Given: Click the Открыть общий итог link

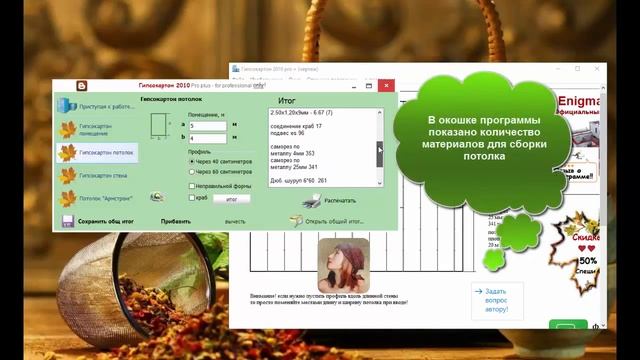Looking at the screenshot, I should click(x=334, y=222).
